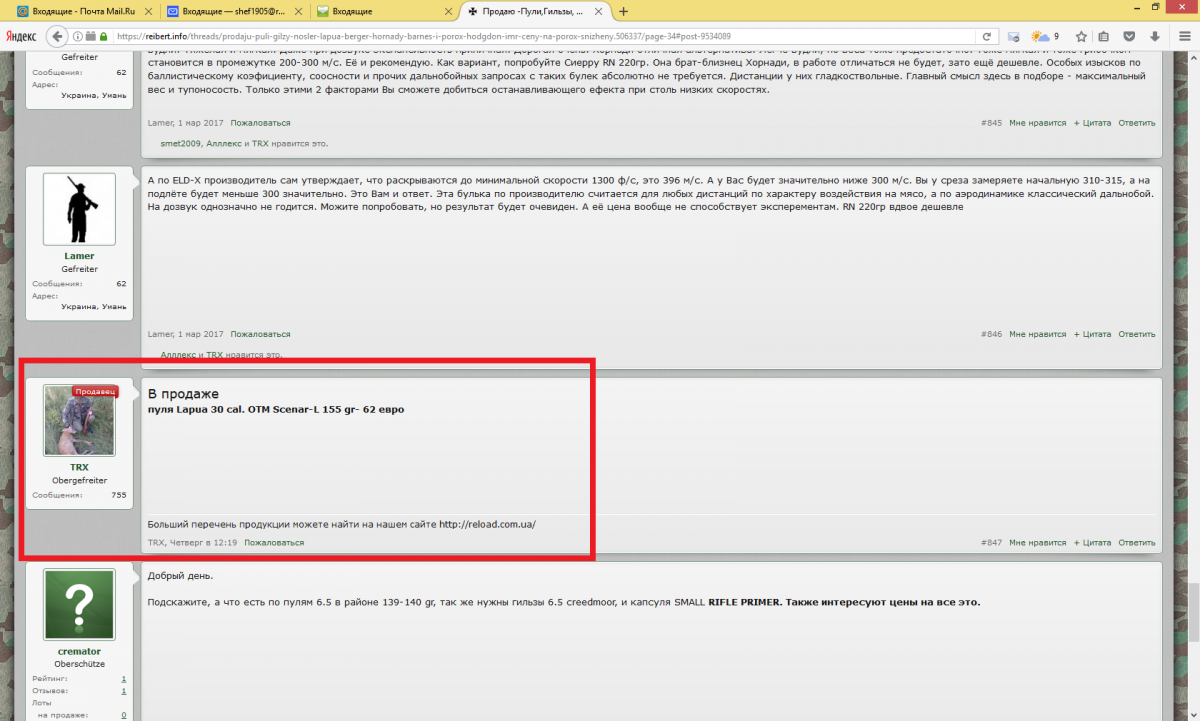Quote post #846 with '+ Цитата'
The width and height of the screenshot is (1200, 721).
point(1092,334)
